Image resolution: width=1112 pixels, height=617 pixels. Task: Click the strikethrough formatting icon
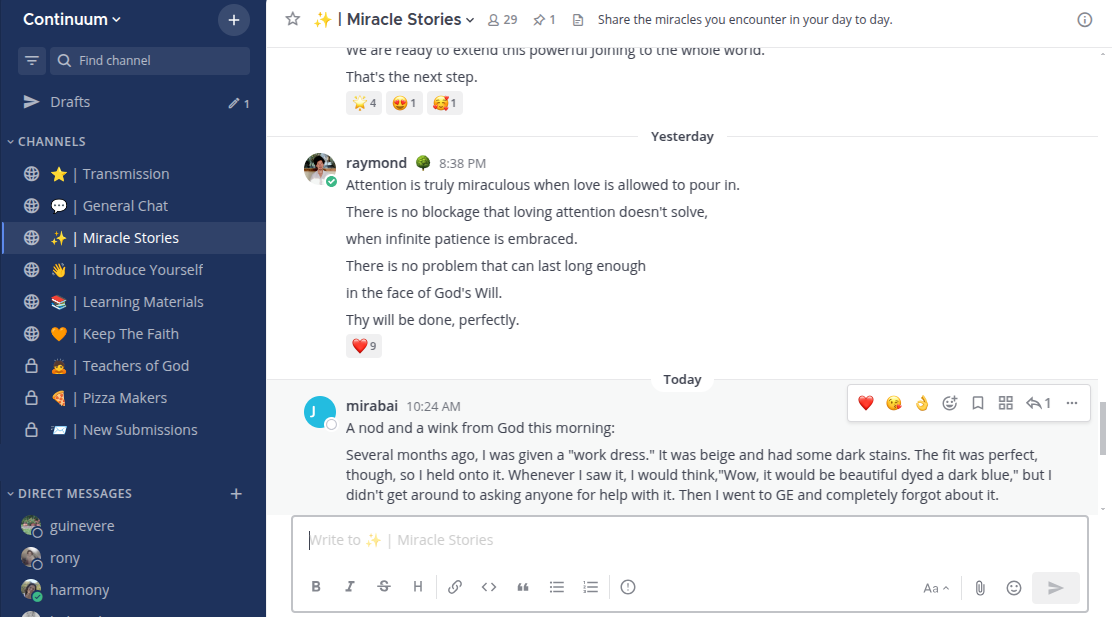click(x=384, y=587)
